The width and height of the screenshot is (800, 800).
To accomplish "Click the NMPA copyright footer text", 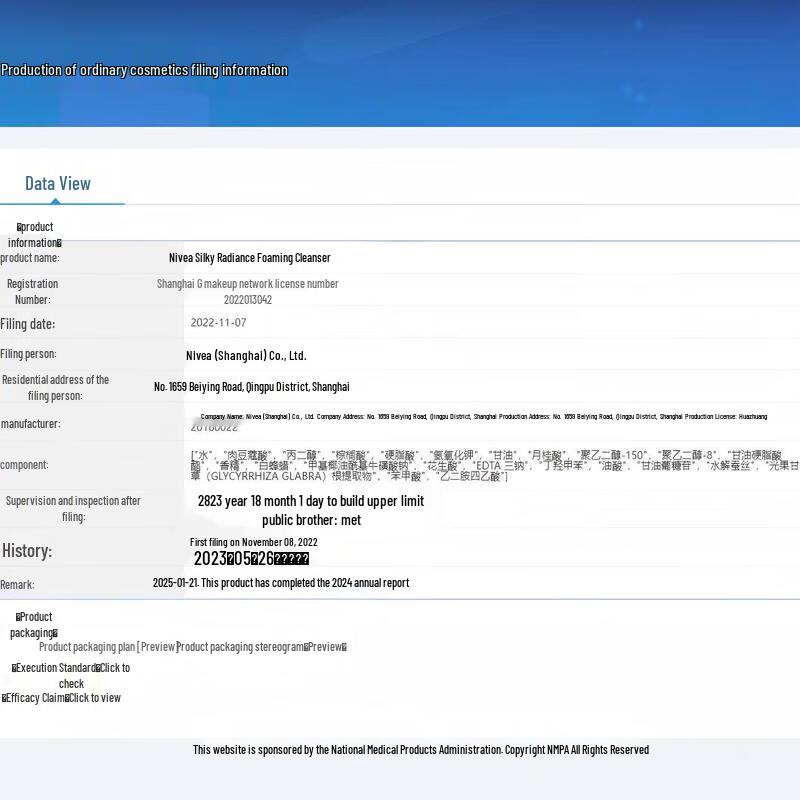I will (420, 750).
